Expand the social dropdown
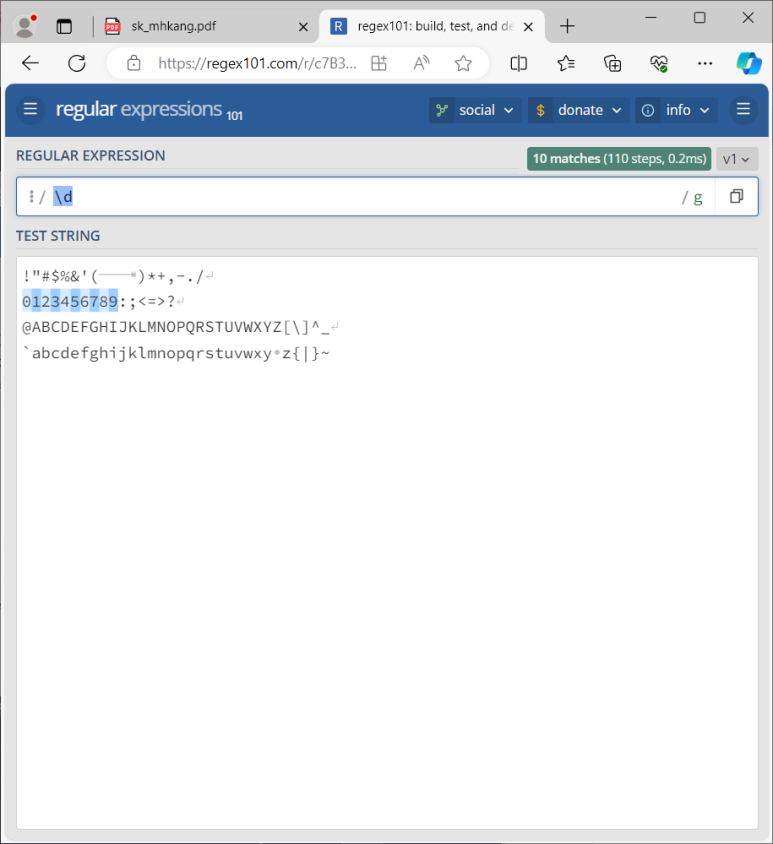 pyautogui.click(x=475, y=110)
